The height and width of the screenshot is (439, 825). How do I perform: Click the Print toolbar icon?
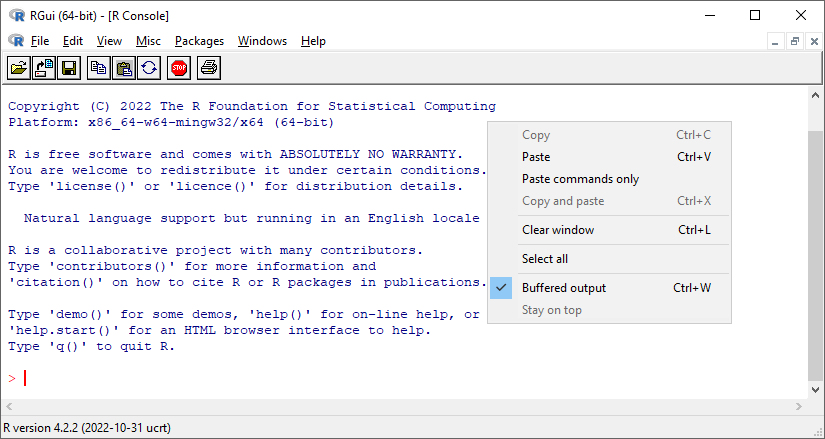coord(209,68)
